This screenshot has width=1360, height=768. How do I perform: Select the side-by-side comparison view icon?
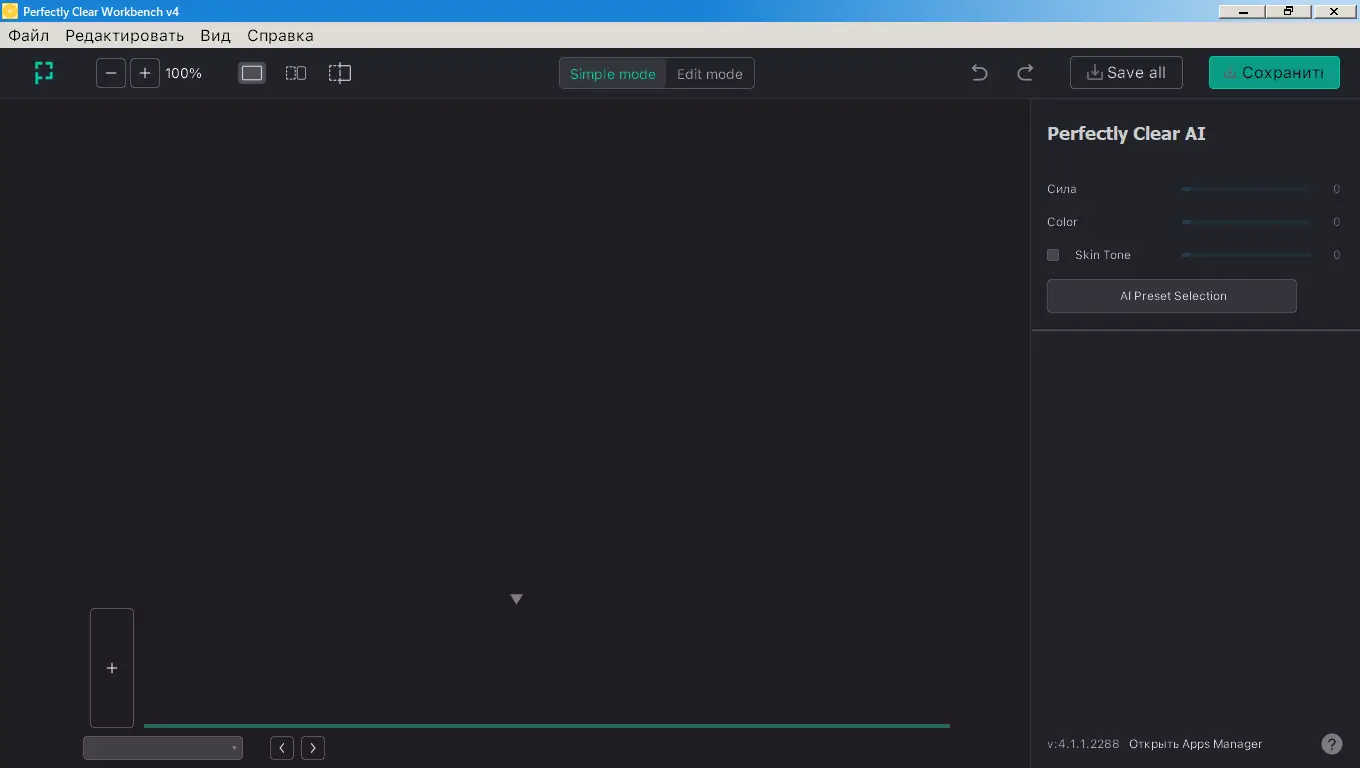point(295,72)
